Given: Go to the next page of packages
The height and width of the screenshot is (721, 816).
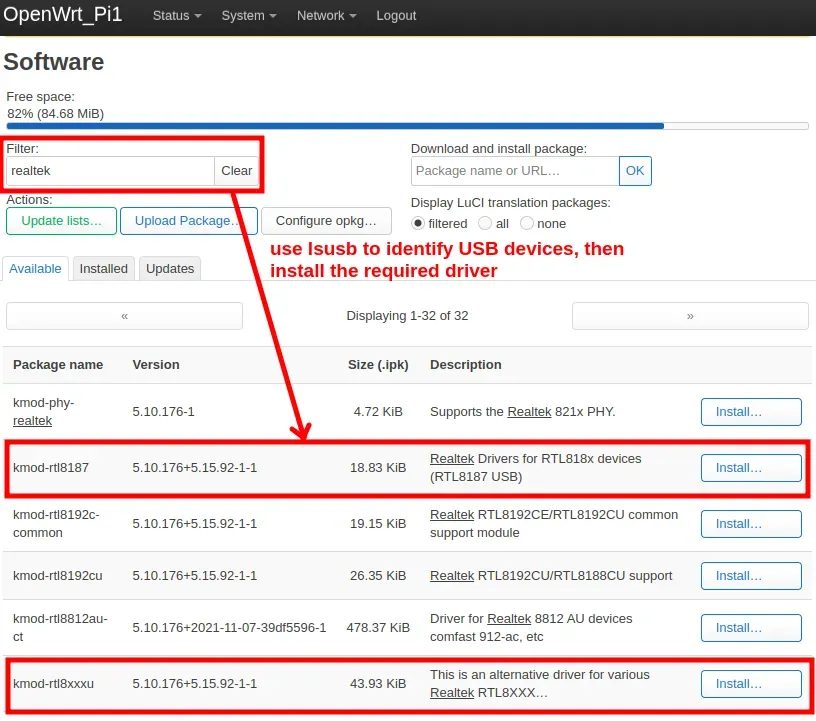Looking at the screenshot, I should 690,316.
